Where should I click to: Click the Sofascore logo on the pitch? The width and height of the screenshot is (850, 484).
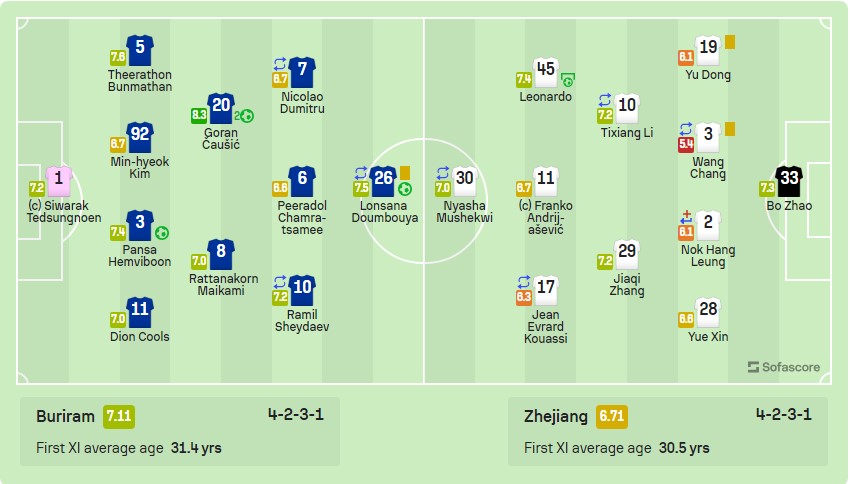(784, 367)
